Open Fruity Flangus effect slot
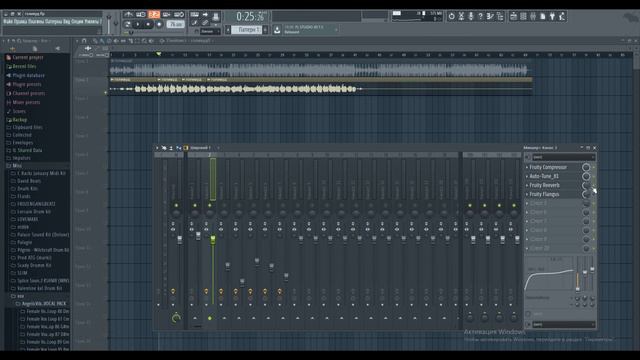640x360 pixels. (x=544, y=194)
